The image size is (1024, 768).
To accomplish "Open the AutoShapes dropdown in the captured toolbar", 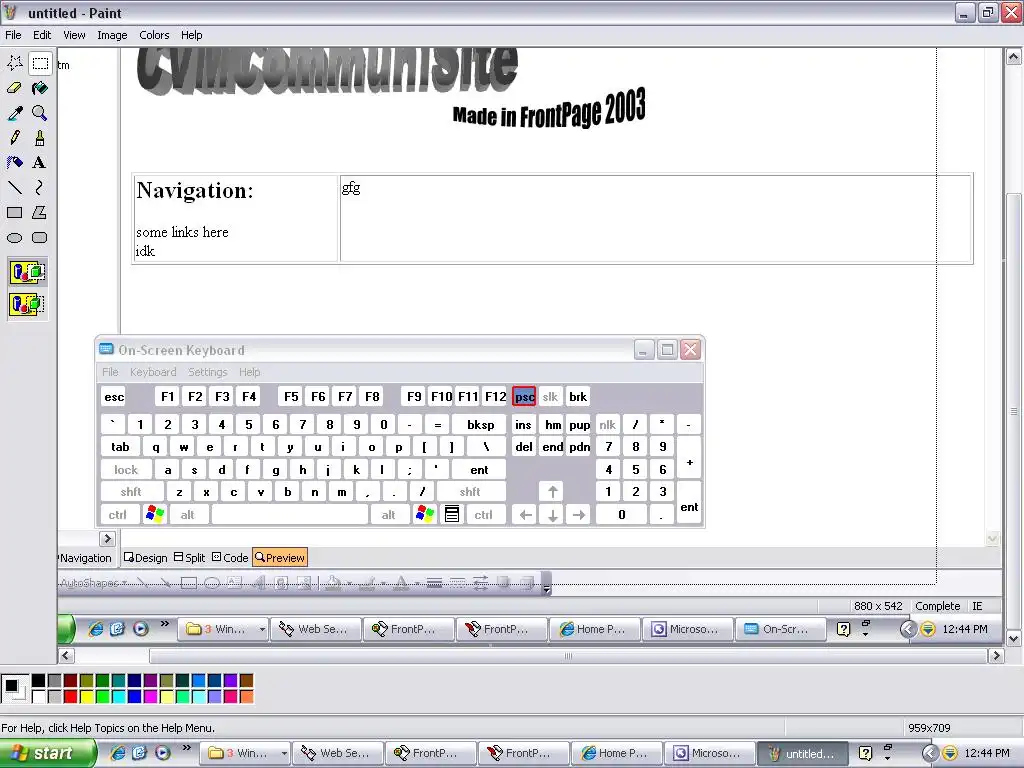I will [93, 583].
